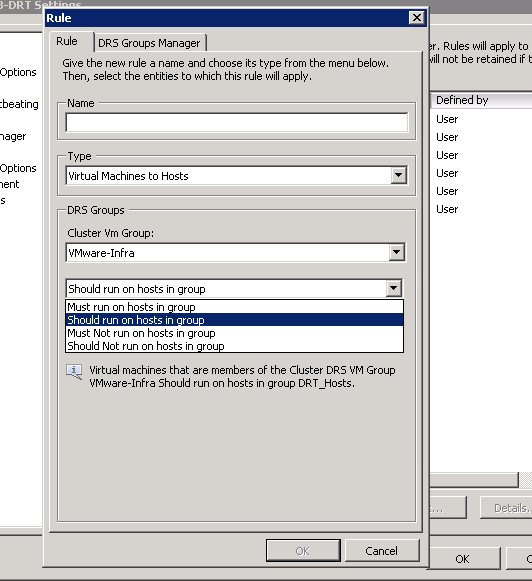Viewport: 532px width, 581px height.
Task: Close the Rule dialog with X button
Action: [x=417, y=17]
